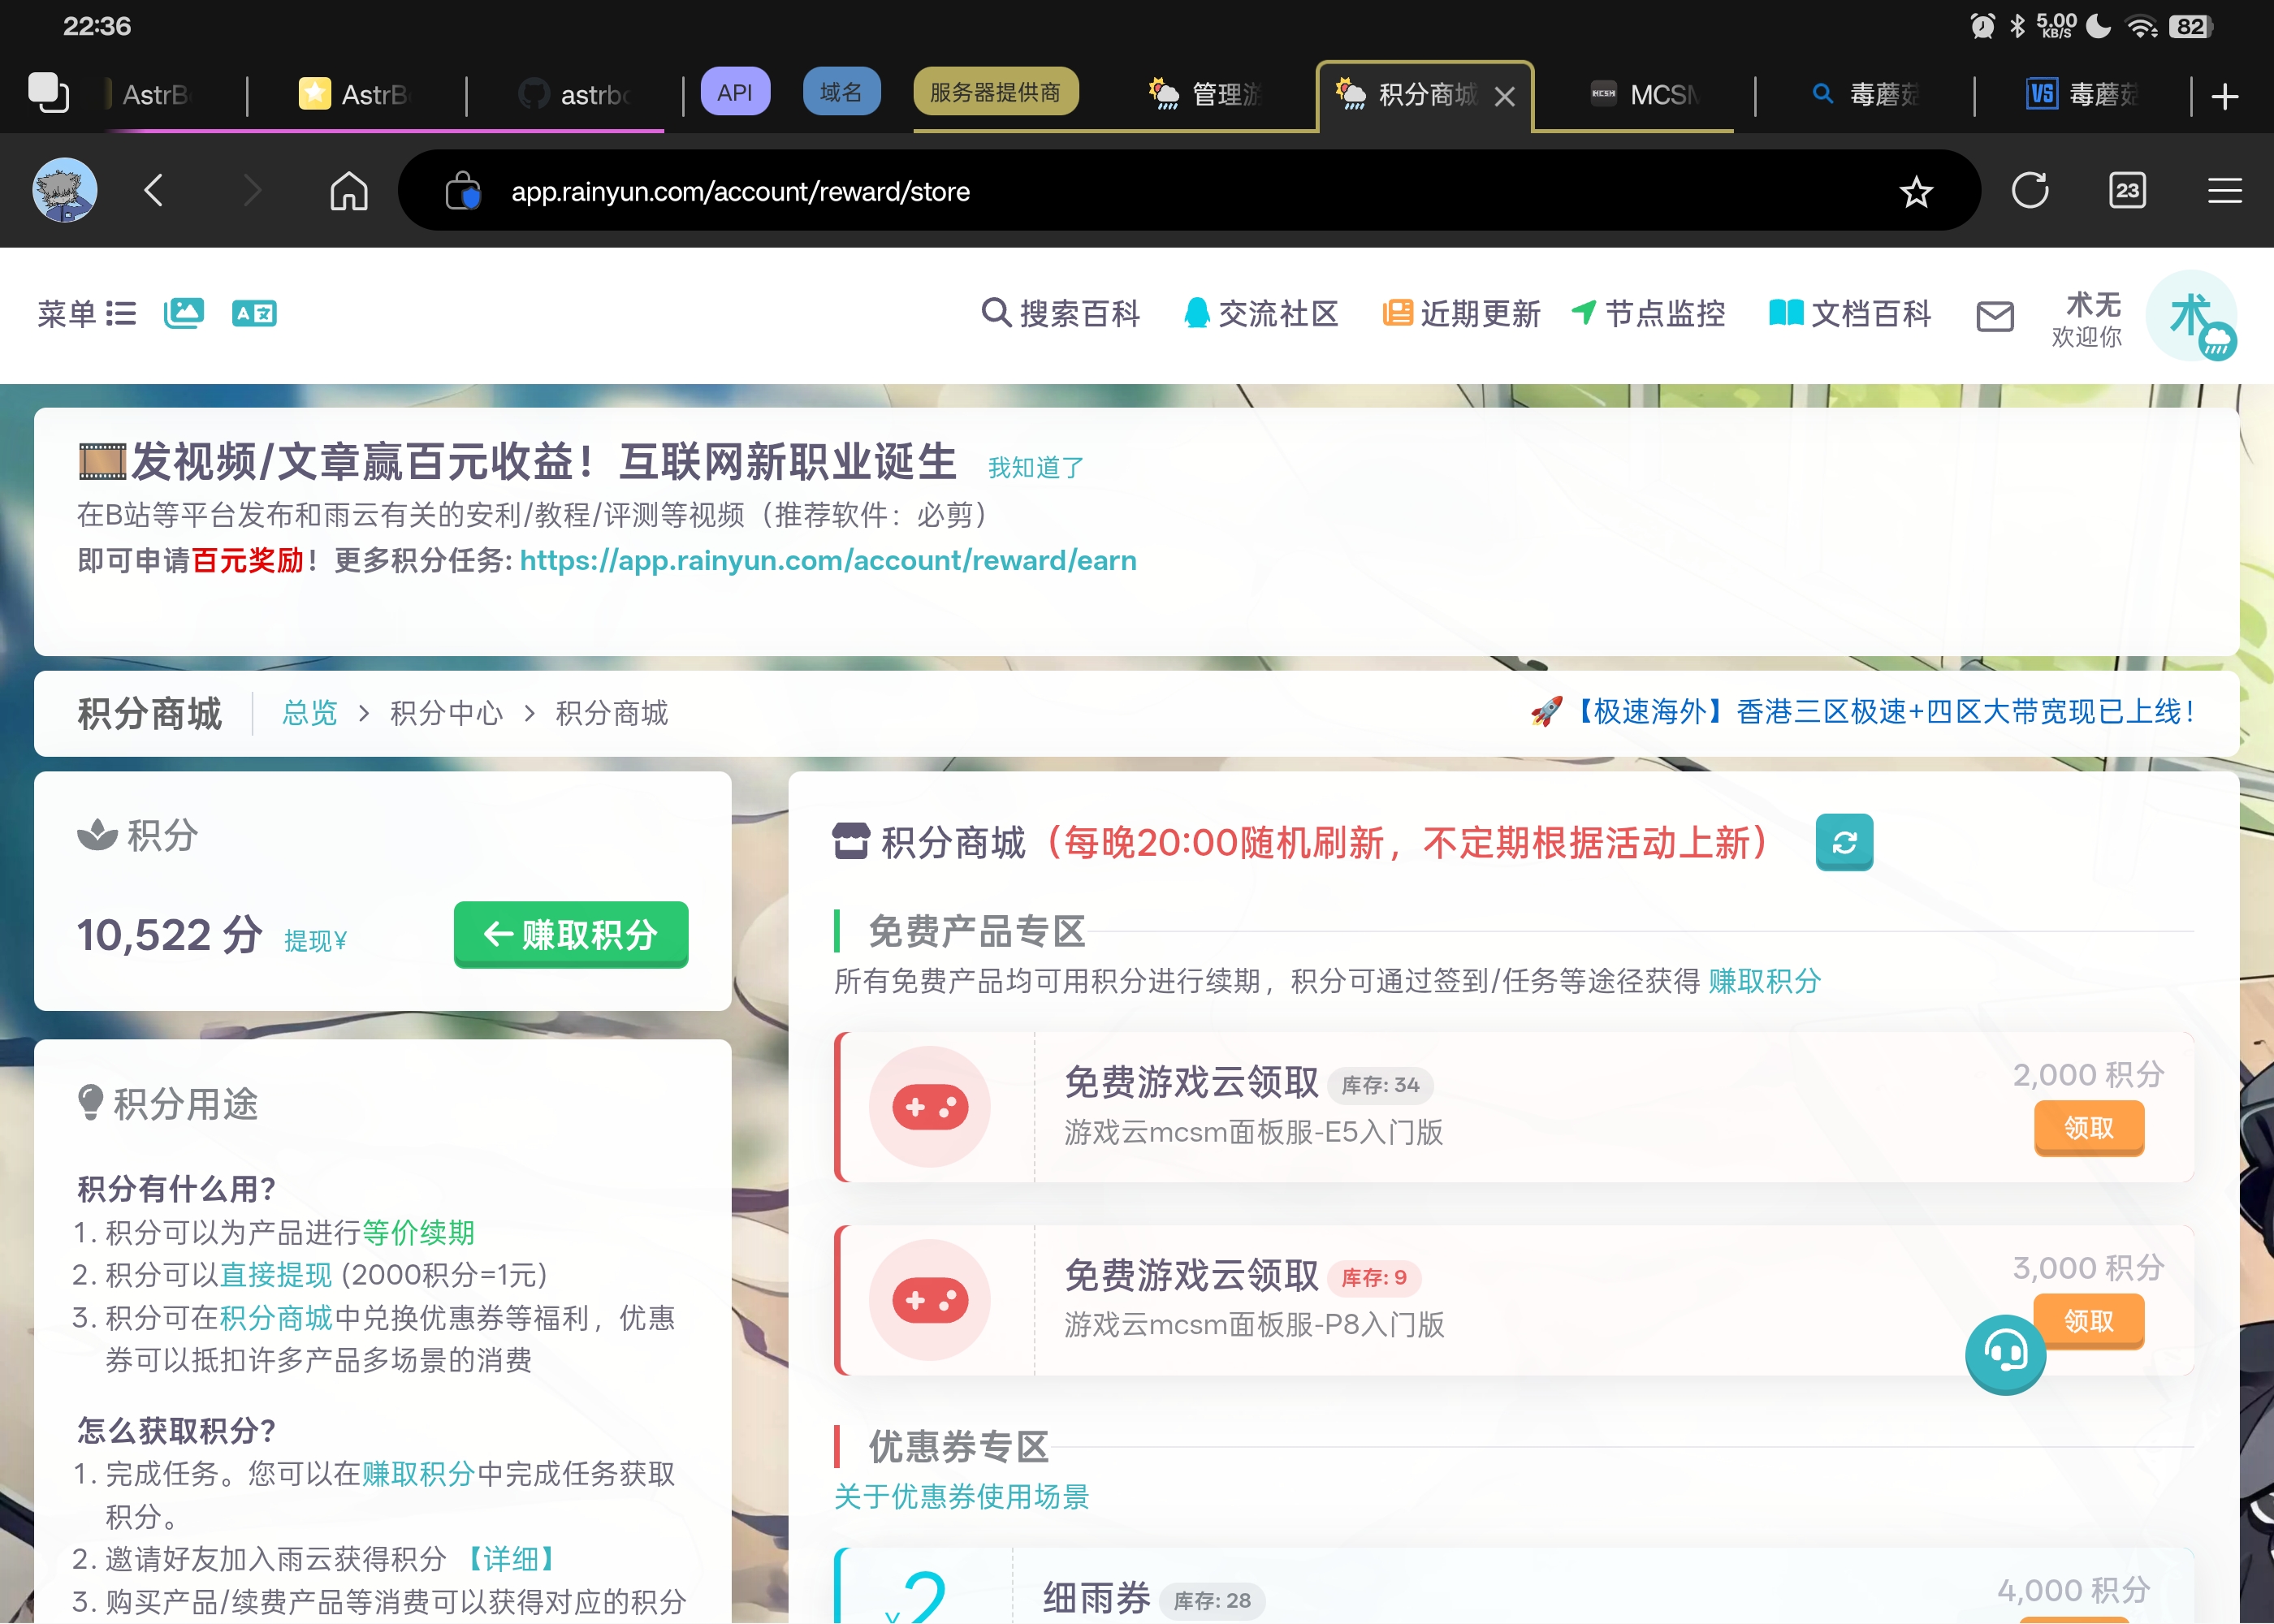
Task: Click the green 赚取积分 button
Action: (x=570, y=934)
